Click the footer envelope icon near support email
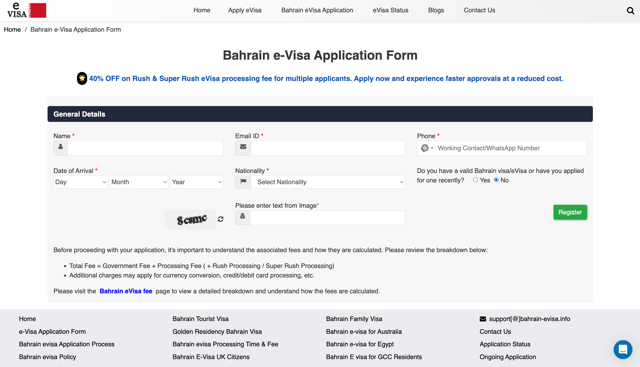640x367 pixels. [482, 319]
